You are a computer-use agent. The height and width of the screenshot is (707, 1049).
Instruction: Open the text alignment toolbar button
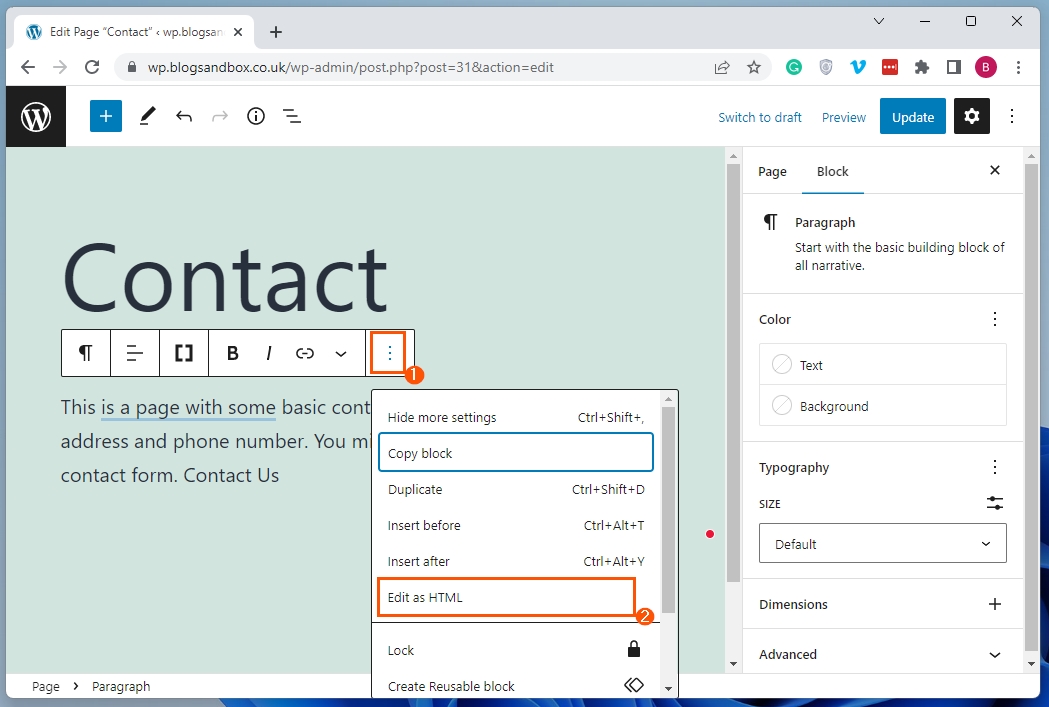(134, 352)
